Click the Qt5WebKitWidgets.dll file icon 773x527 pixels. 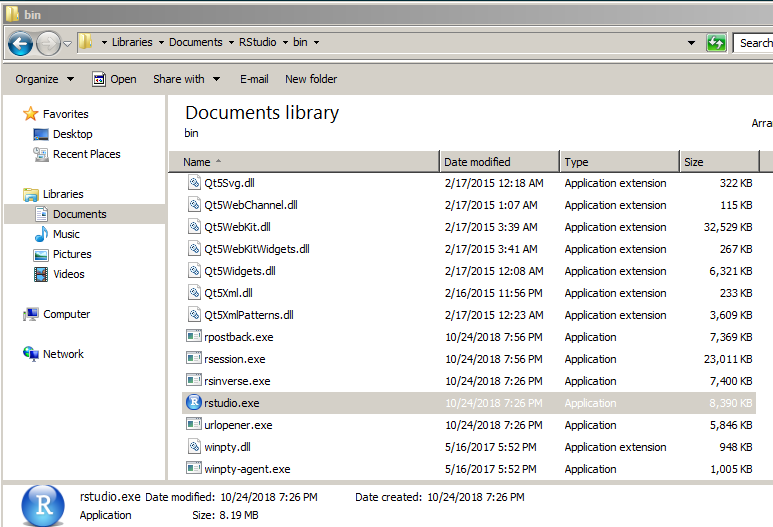[194, 248]
